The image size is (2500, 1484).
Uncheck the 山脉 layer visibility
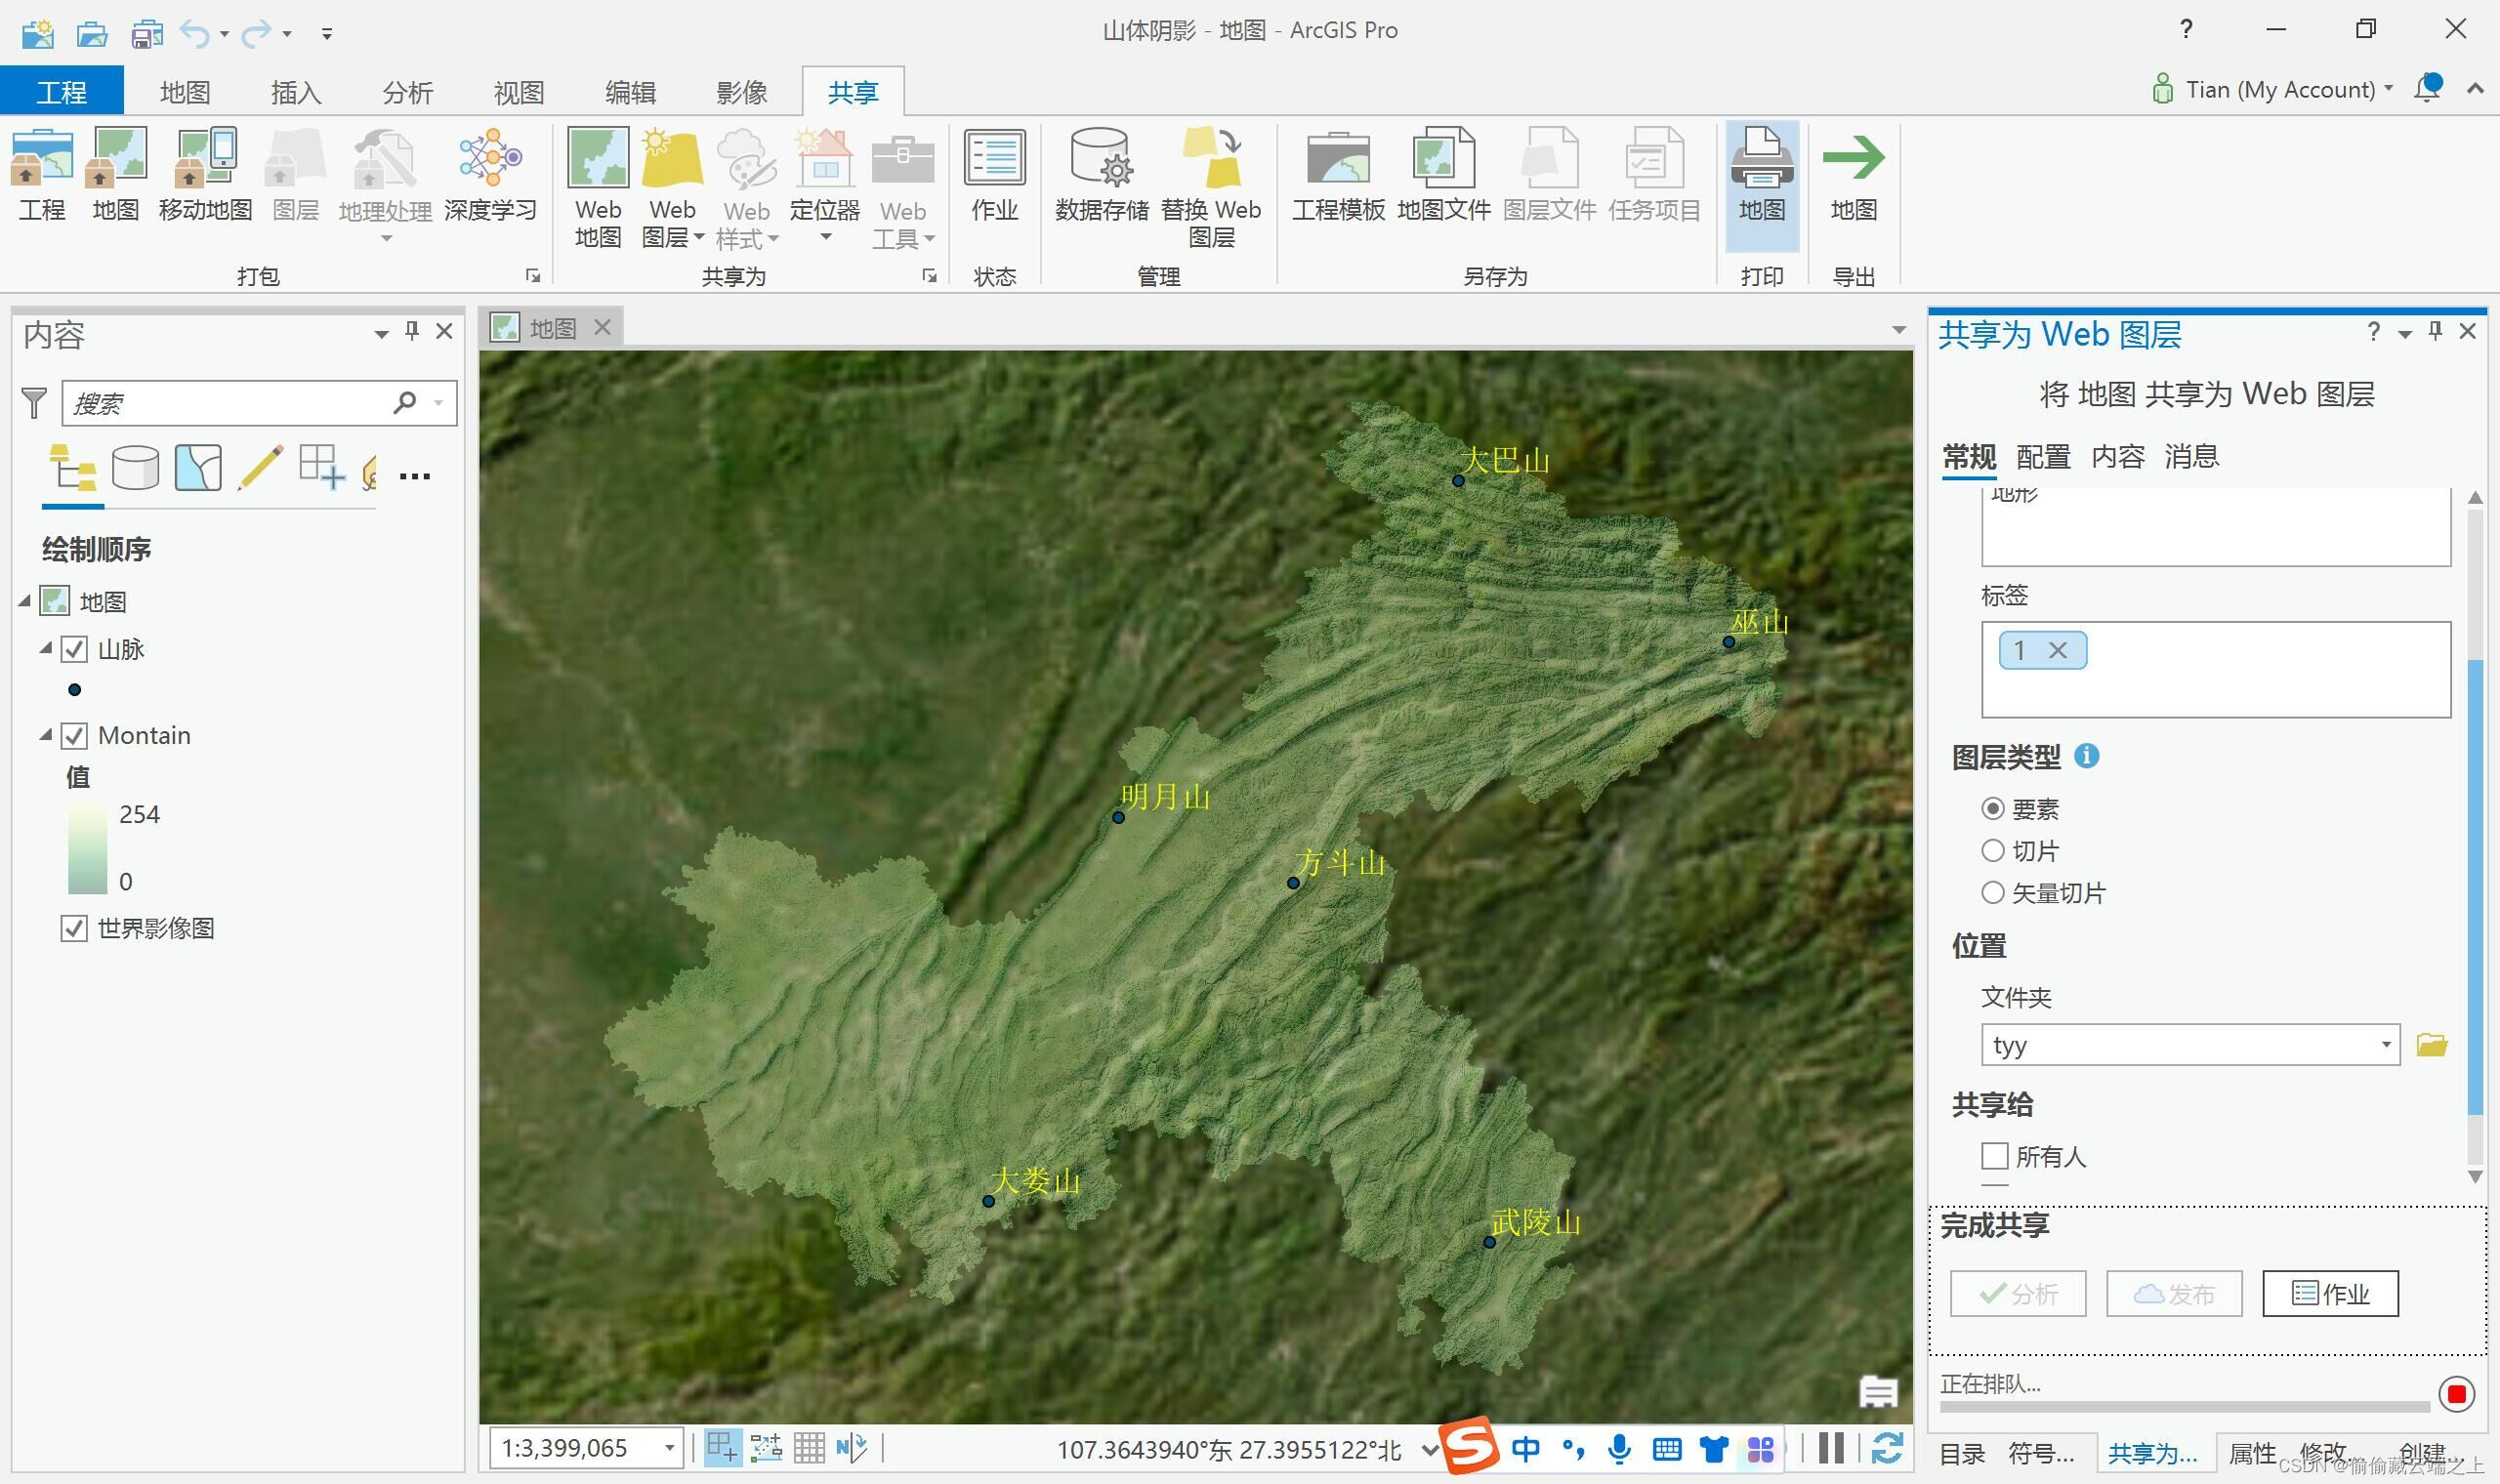[74, 650]
